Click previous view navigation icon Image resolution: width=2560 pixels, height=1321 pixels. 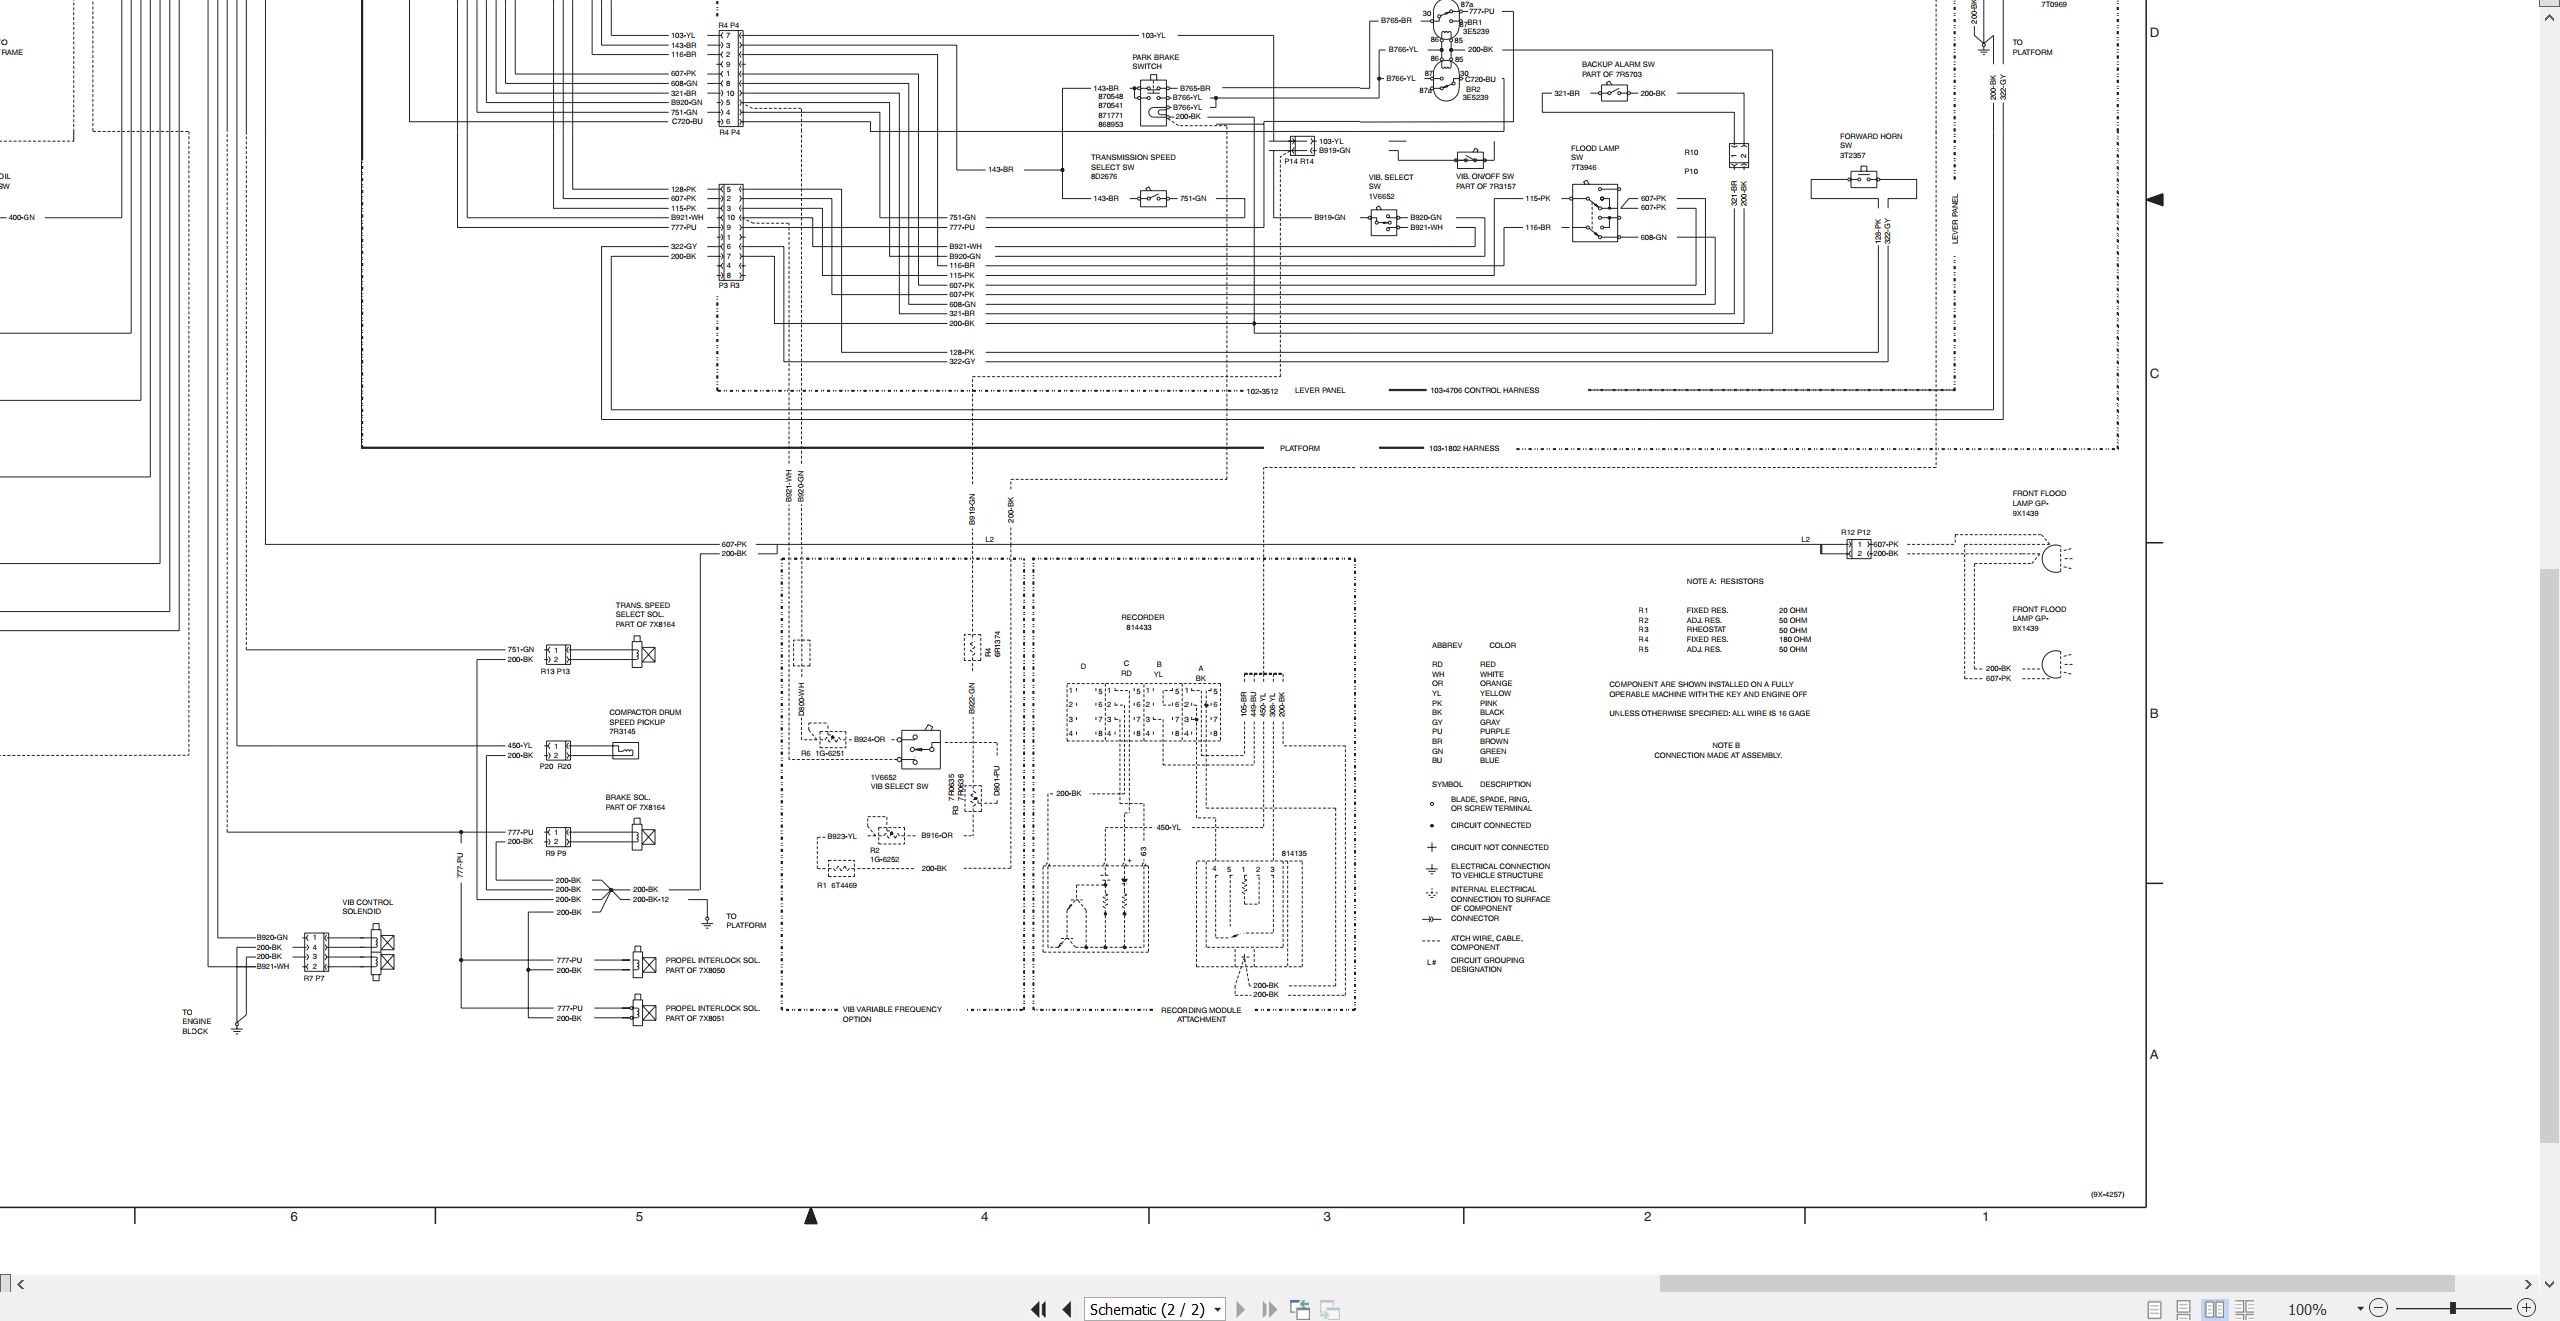(x=1300, y=1309)
